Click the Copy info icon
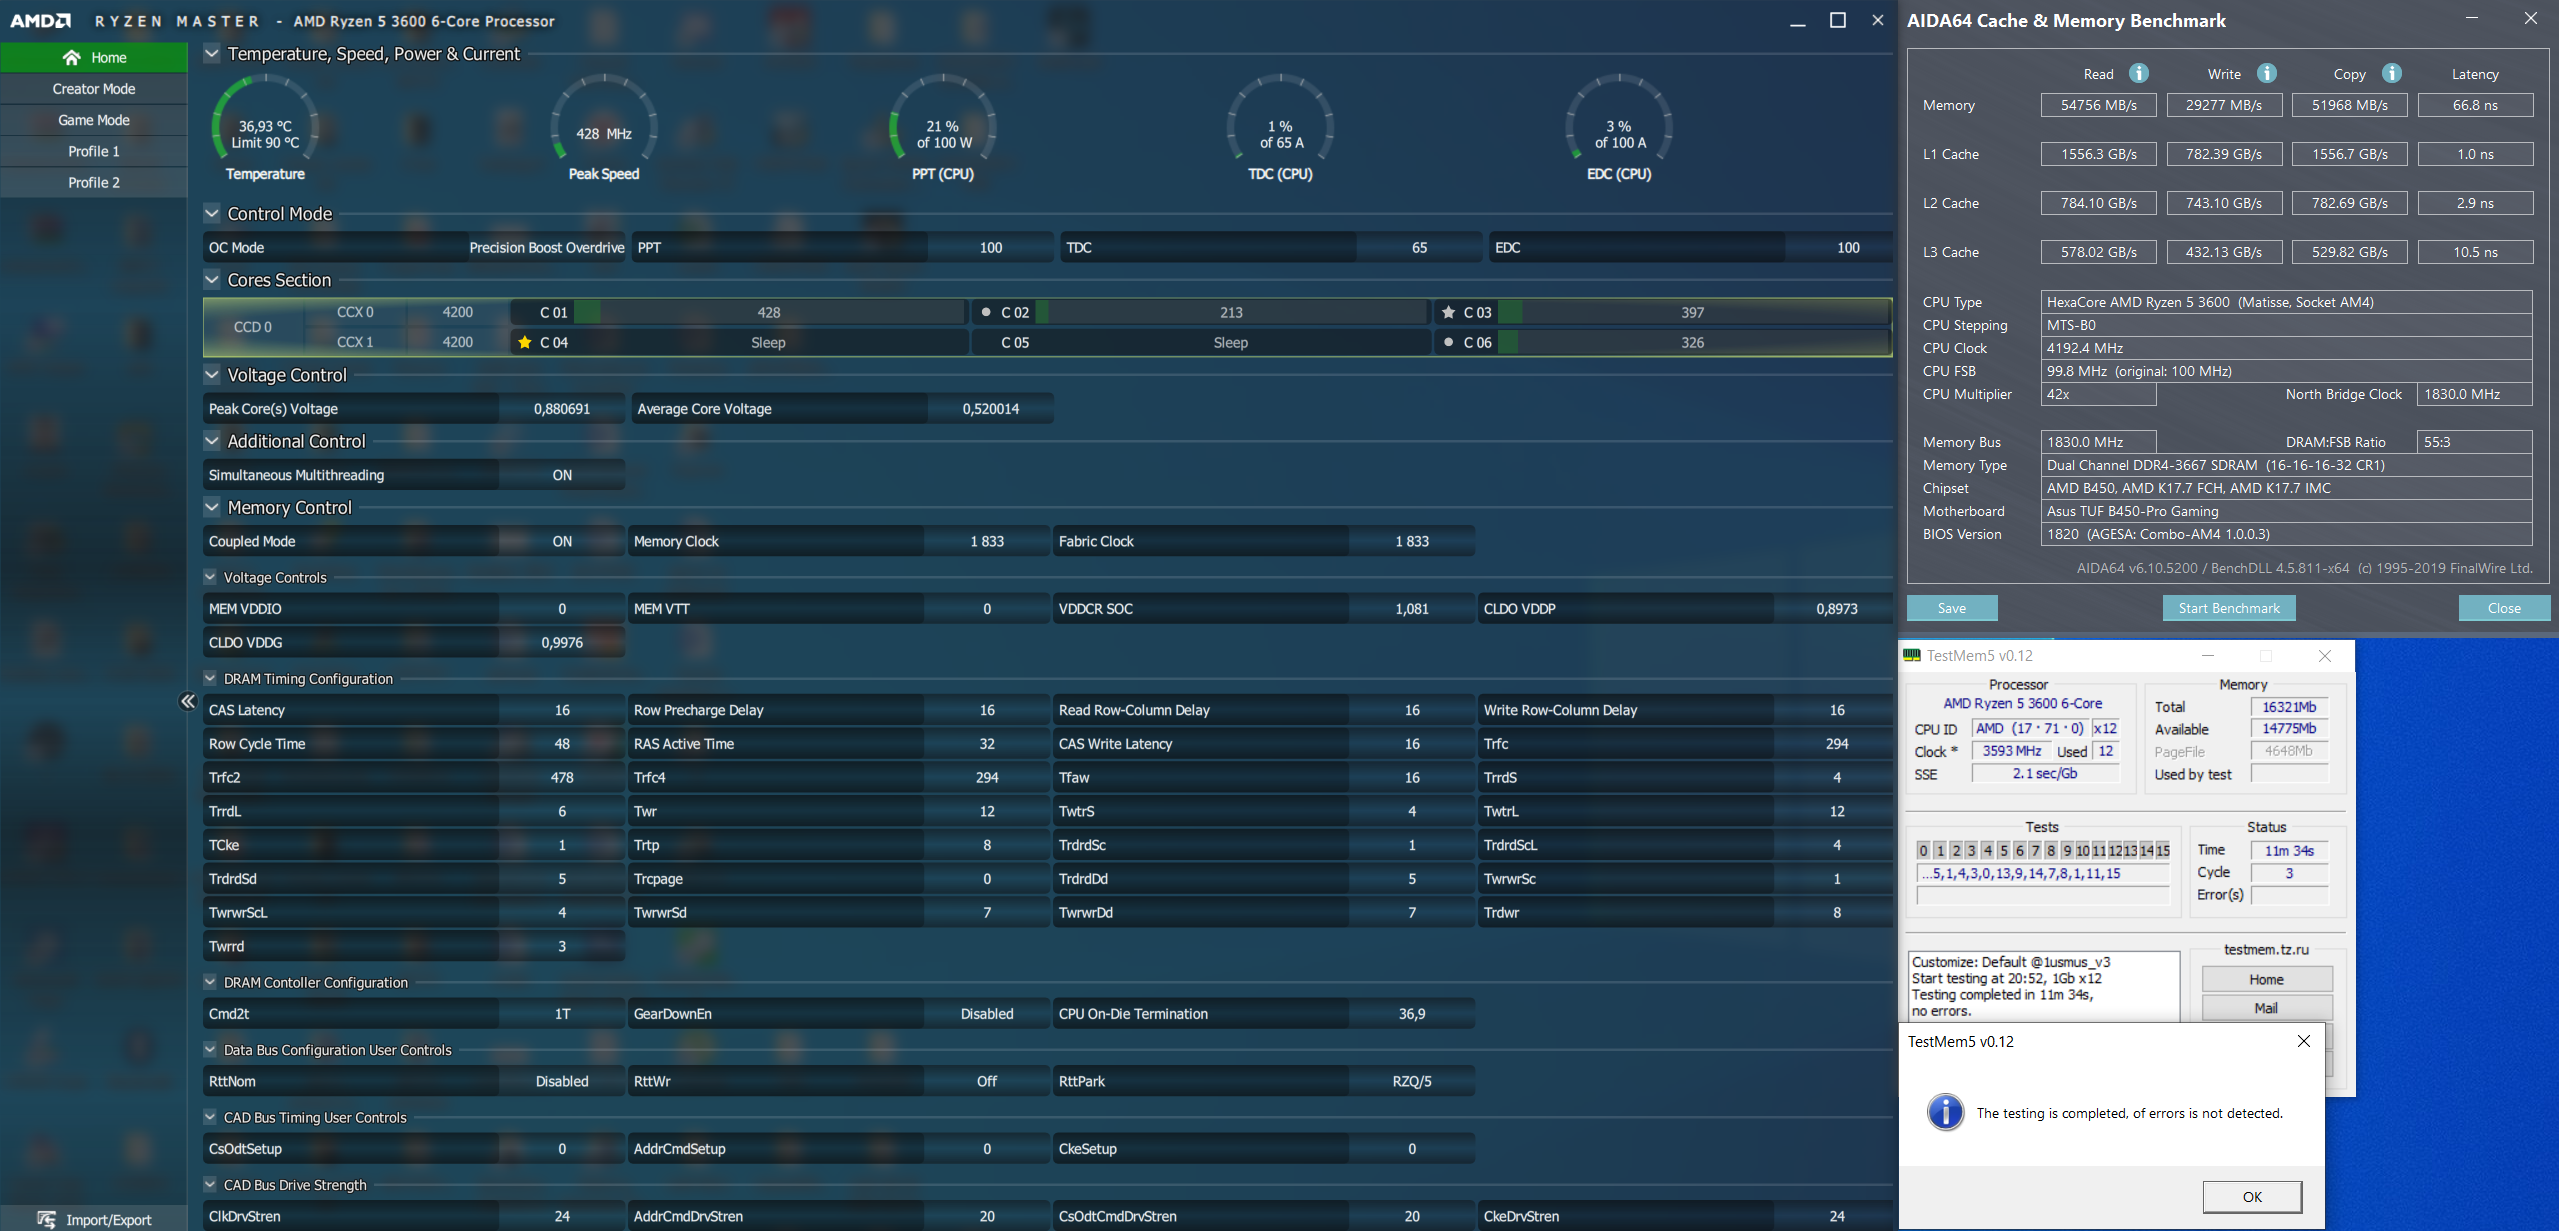2559x1231 pixels. [2391, 73]
